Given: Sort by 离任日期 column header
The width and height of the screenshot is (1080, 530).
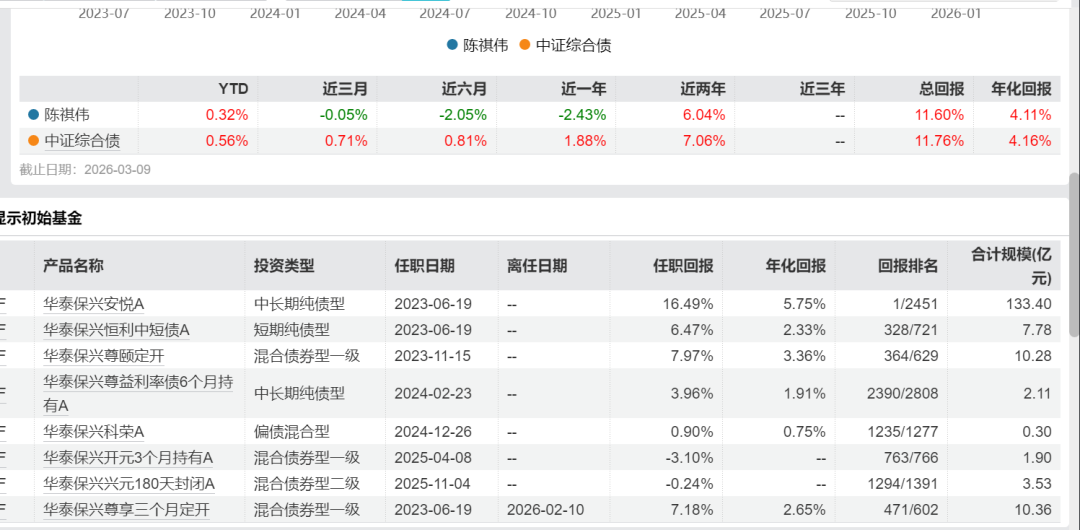Looking at the screenshot, I should pyautogui.click(x=537, y=266).
